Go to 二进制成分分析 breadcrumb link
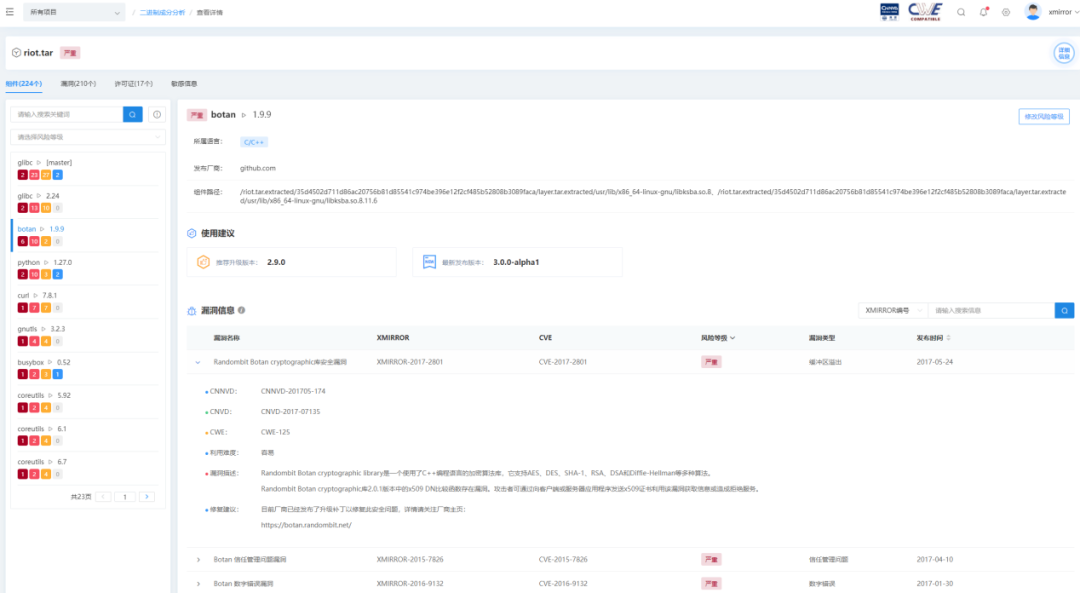This screenshot has height=593, width=1080. click(162, 12)
